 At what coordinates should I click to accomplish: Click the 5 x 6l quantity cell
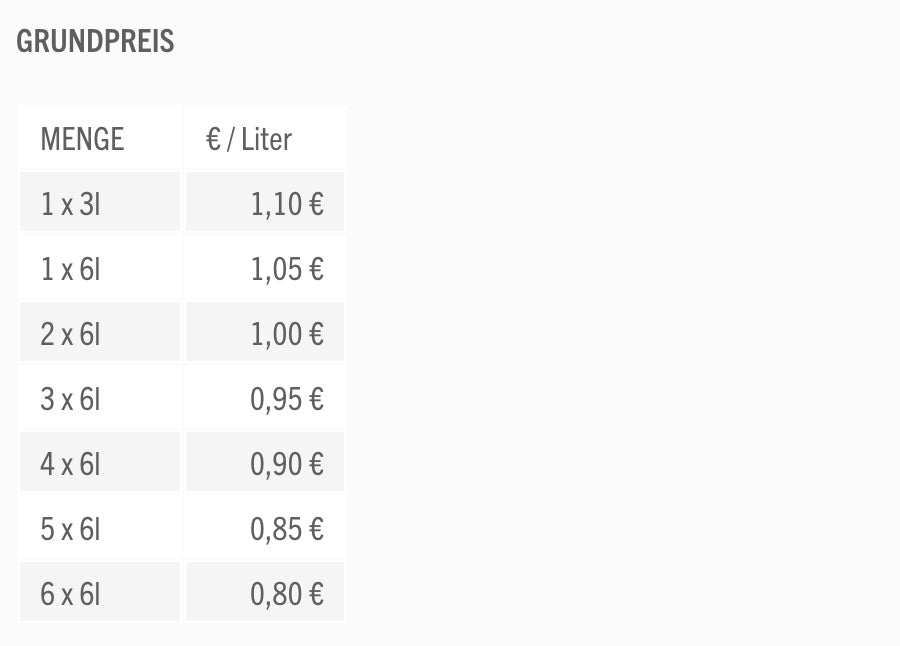click(71, 529)
